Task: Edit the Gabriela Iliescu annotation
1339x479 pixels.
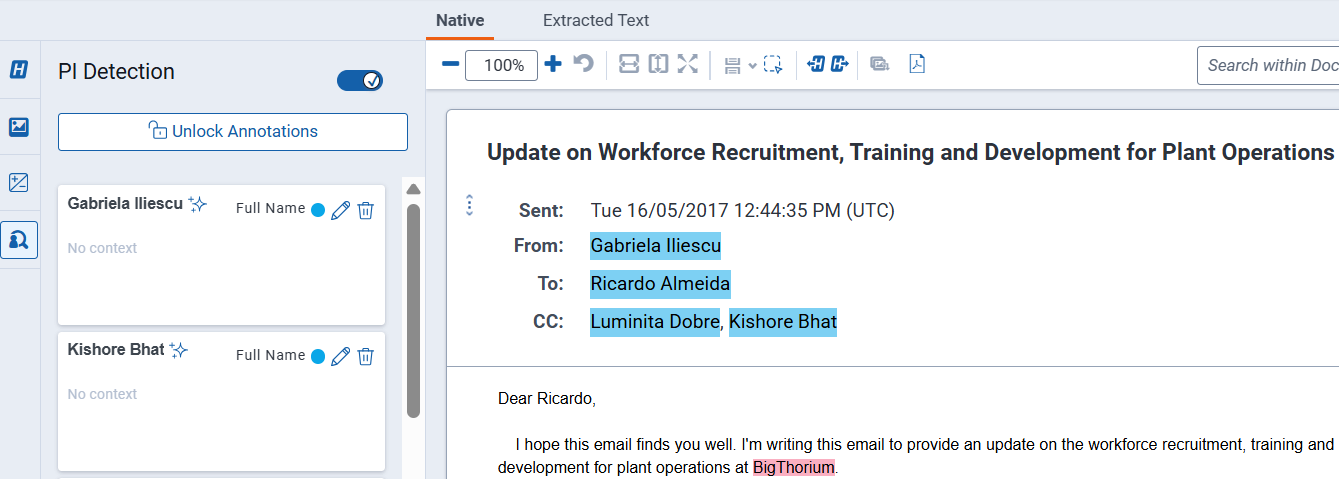Action: click(341, 210)
